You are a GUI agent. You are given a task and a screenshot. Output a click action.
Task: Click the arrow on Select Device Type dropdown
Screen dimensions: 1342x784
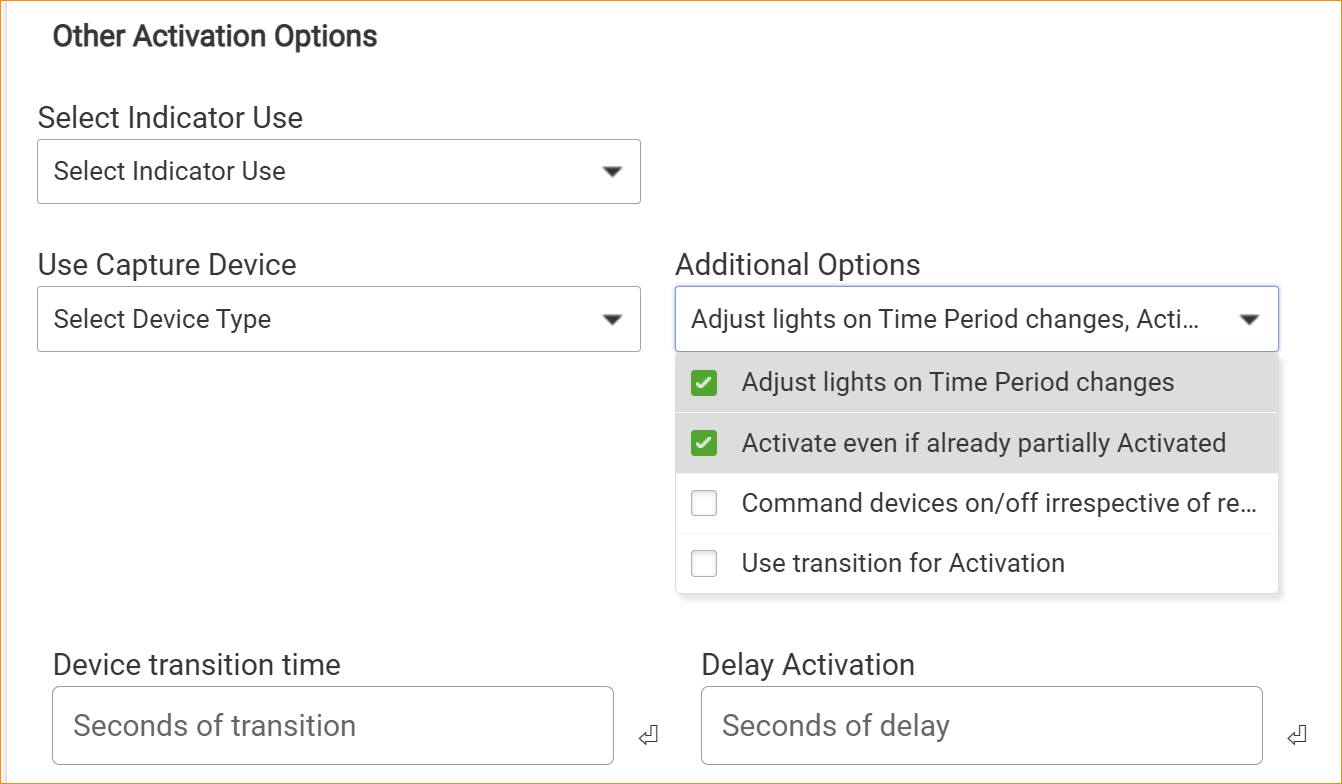pos(612,320)
